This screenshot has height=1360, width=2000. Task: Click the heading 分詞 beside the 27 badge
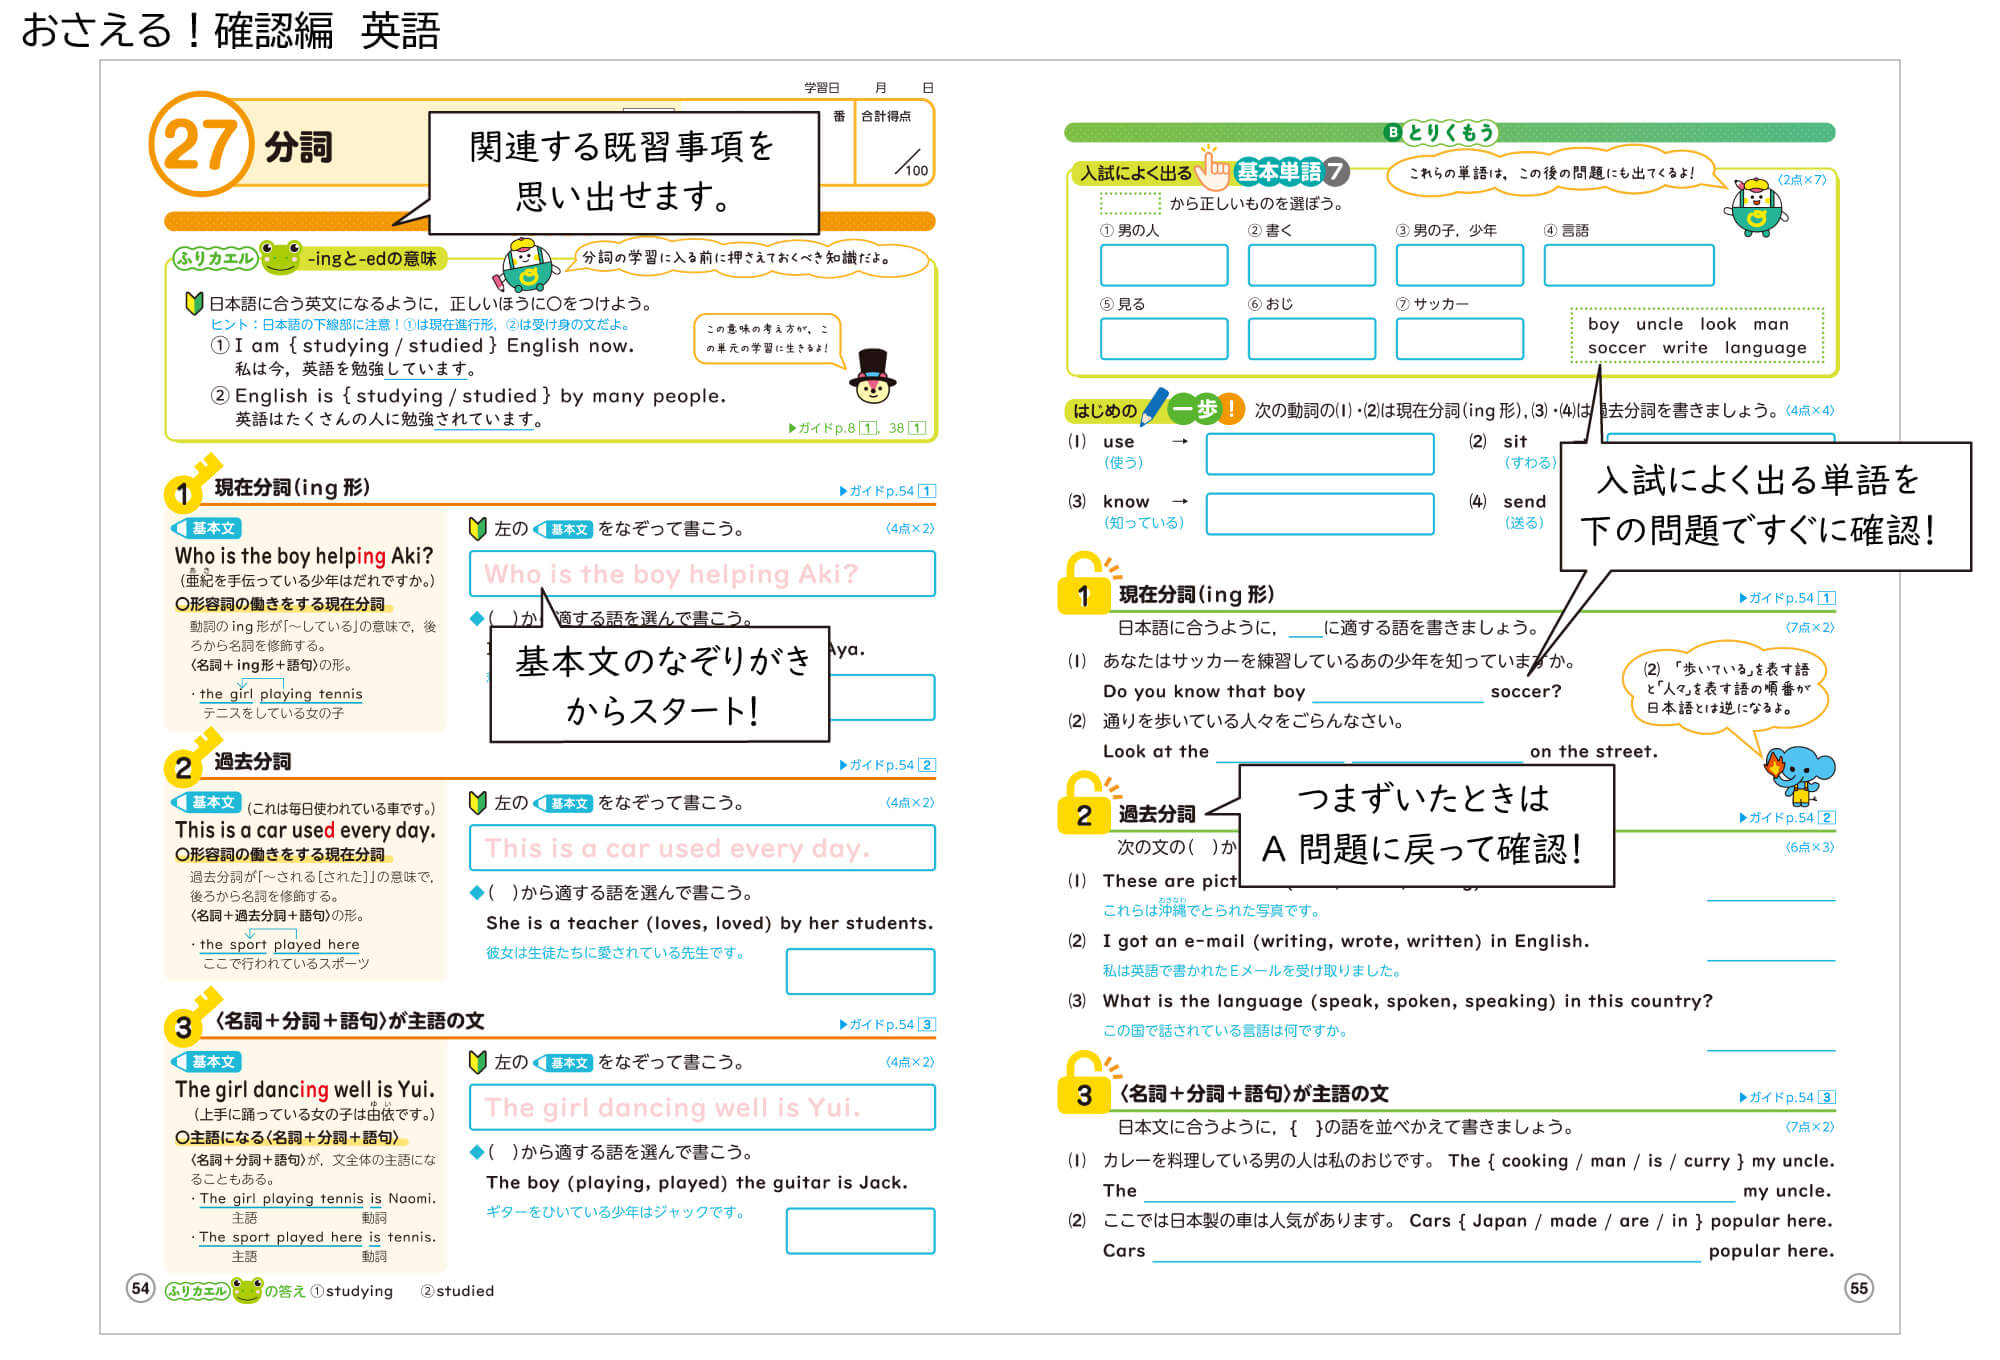click(297, 147)
